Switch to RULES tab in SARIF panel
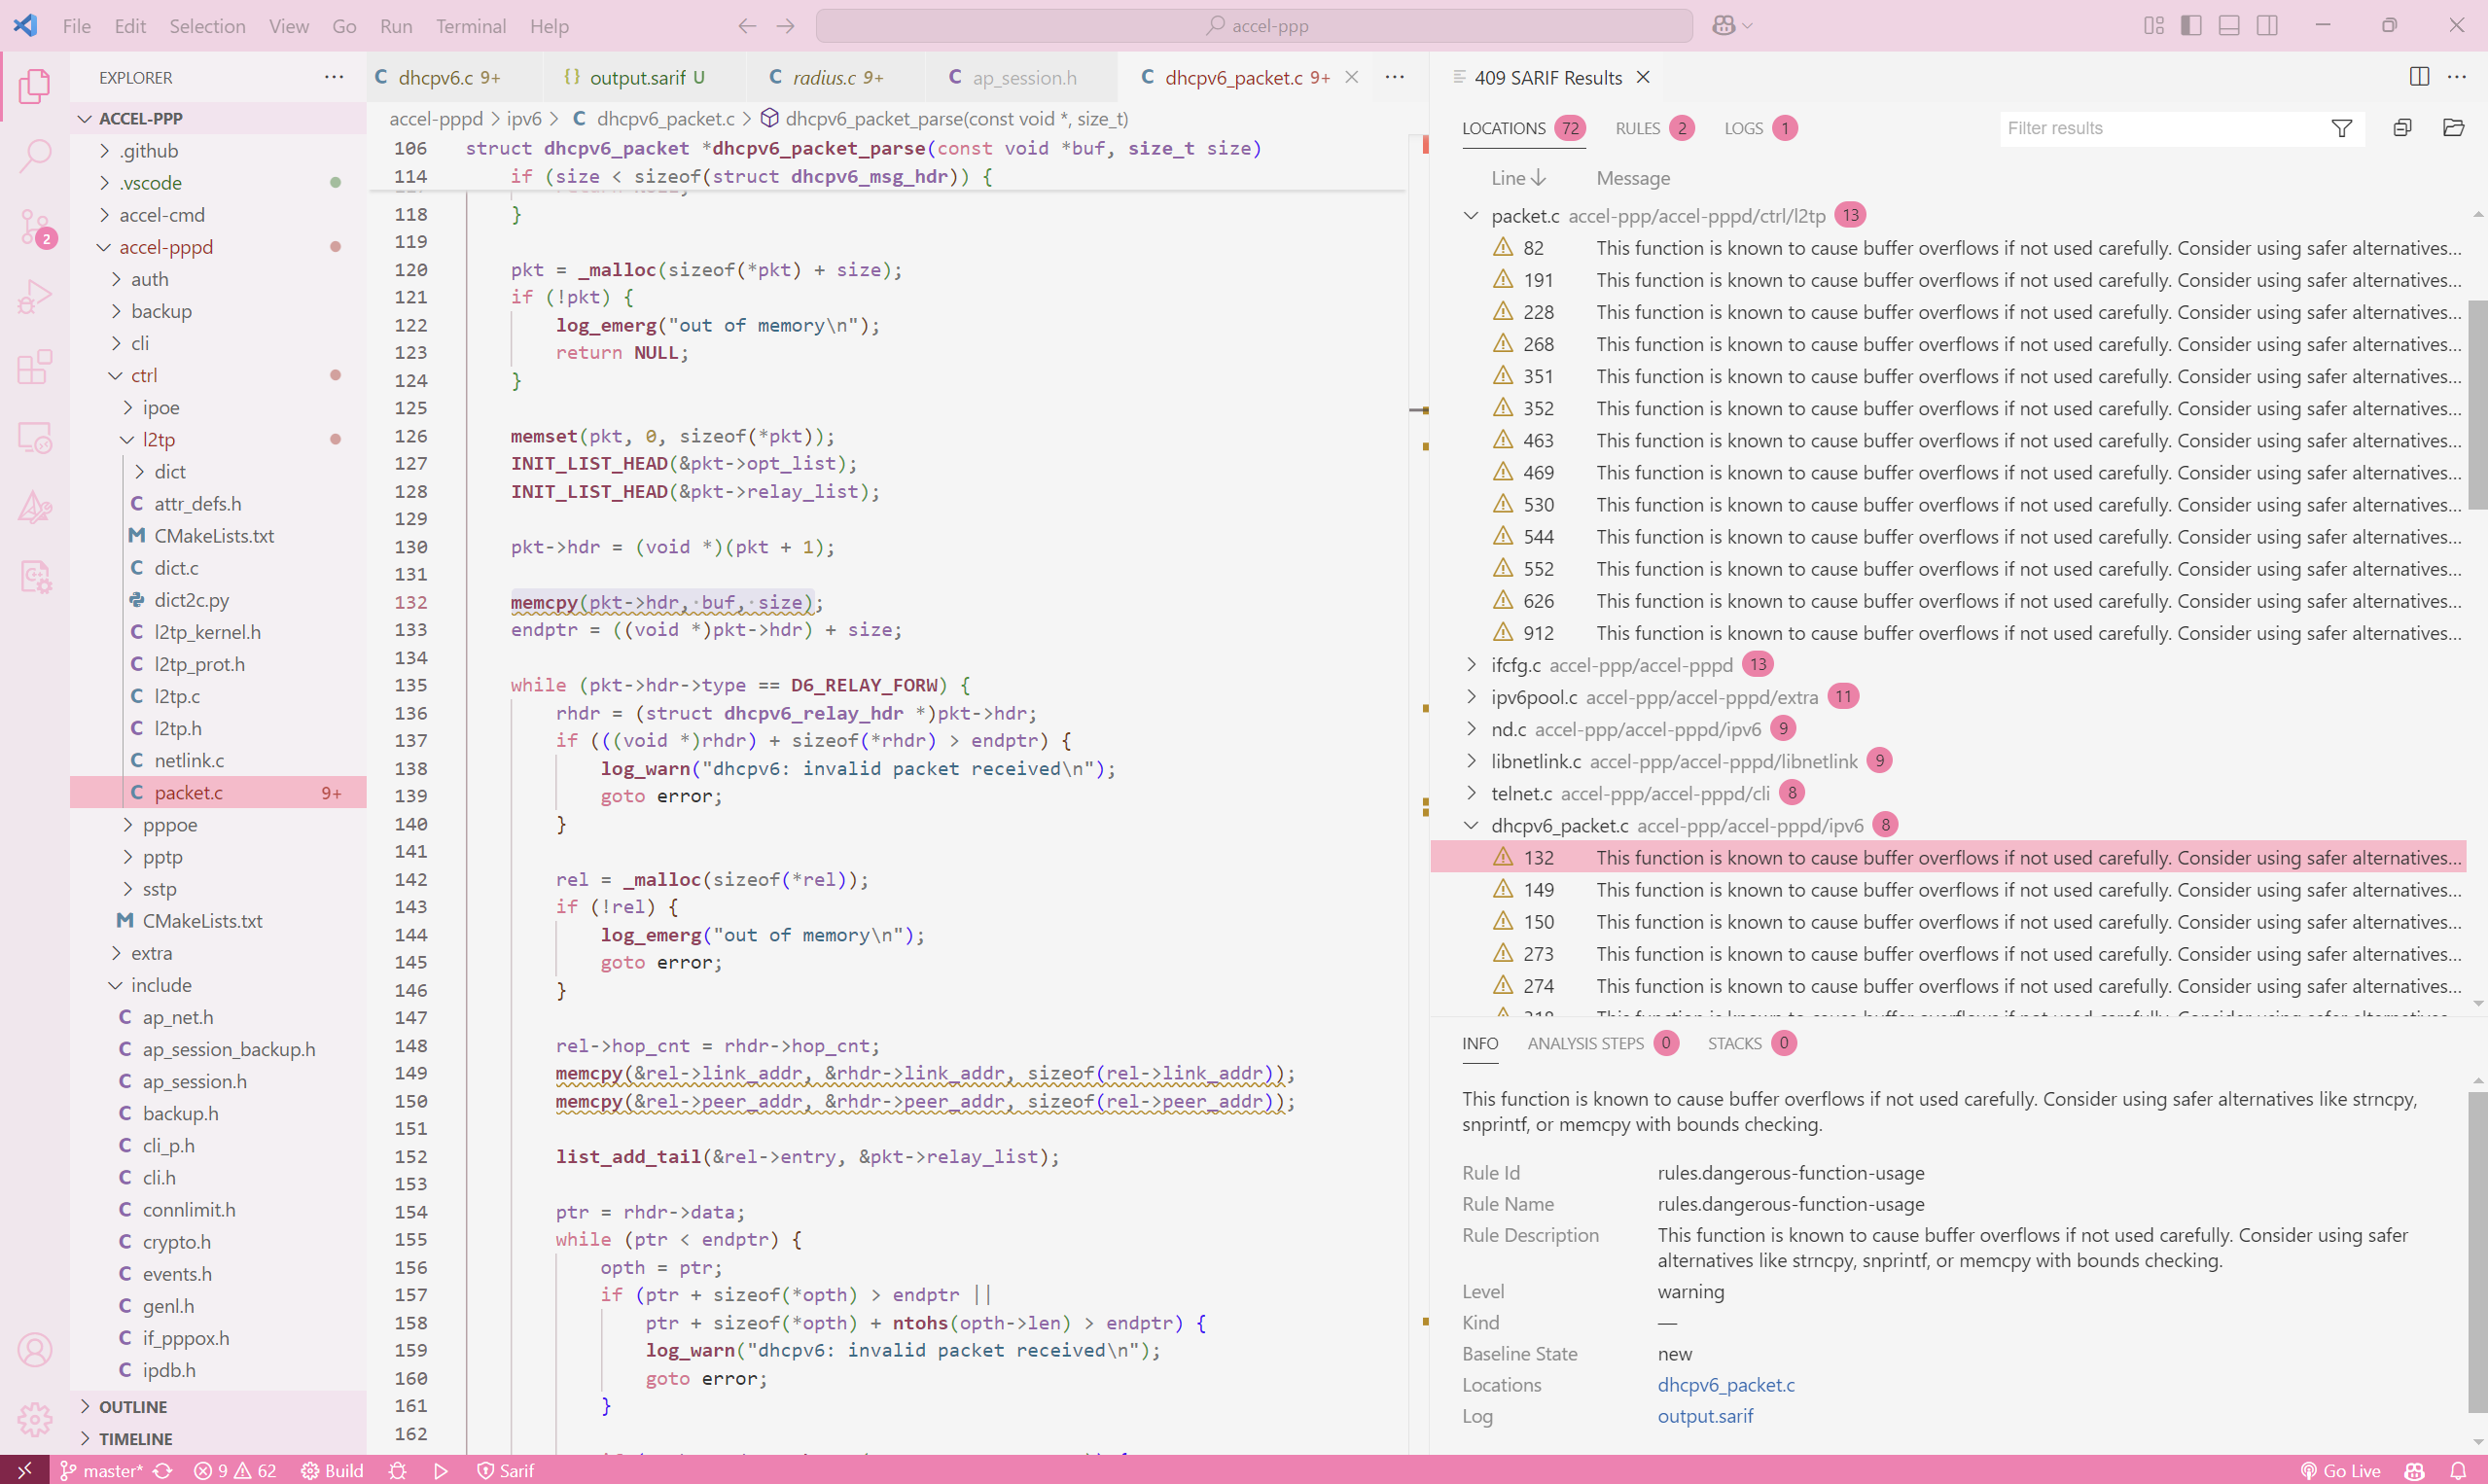 (x=1653, y=128)
